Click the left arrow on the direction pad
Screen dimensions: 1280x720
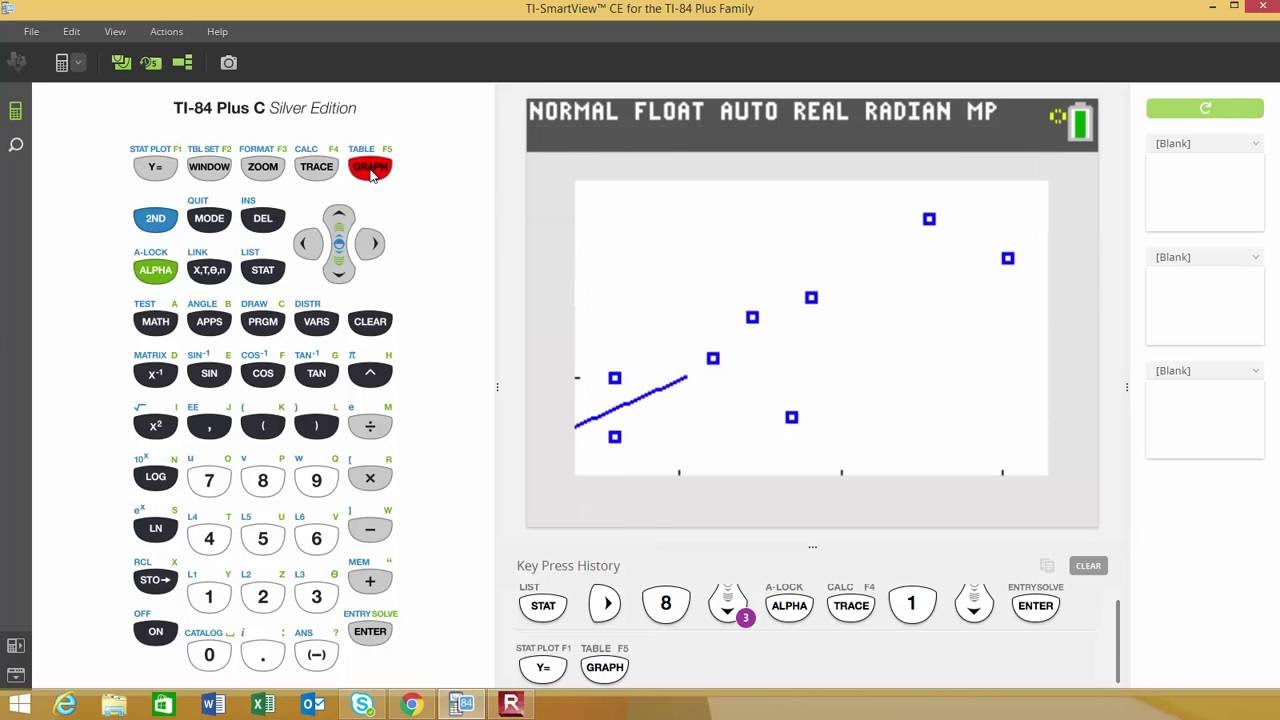pyautogui.click(x=307, y=243)
